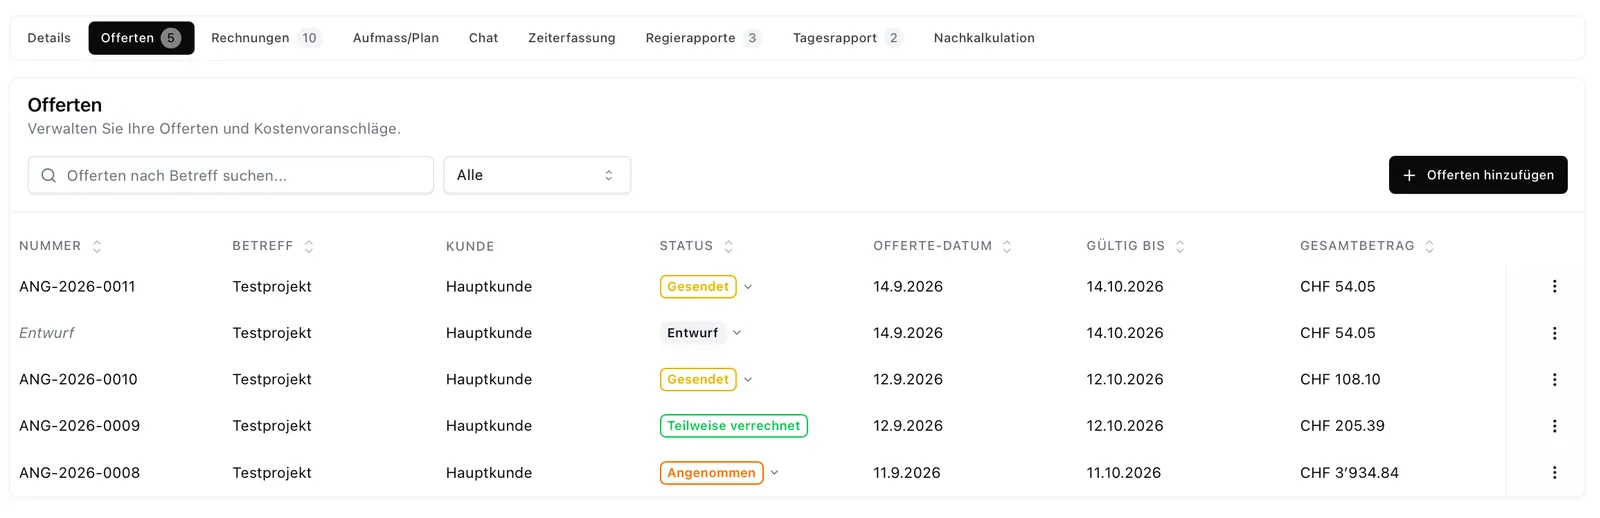Expand status chevron for ANG-2026-0011

coord(748,287)
